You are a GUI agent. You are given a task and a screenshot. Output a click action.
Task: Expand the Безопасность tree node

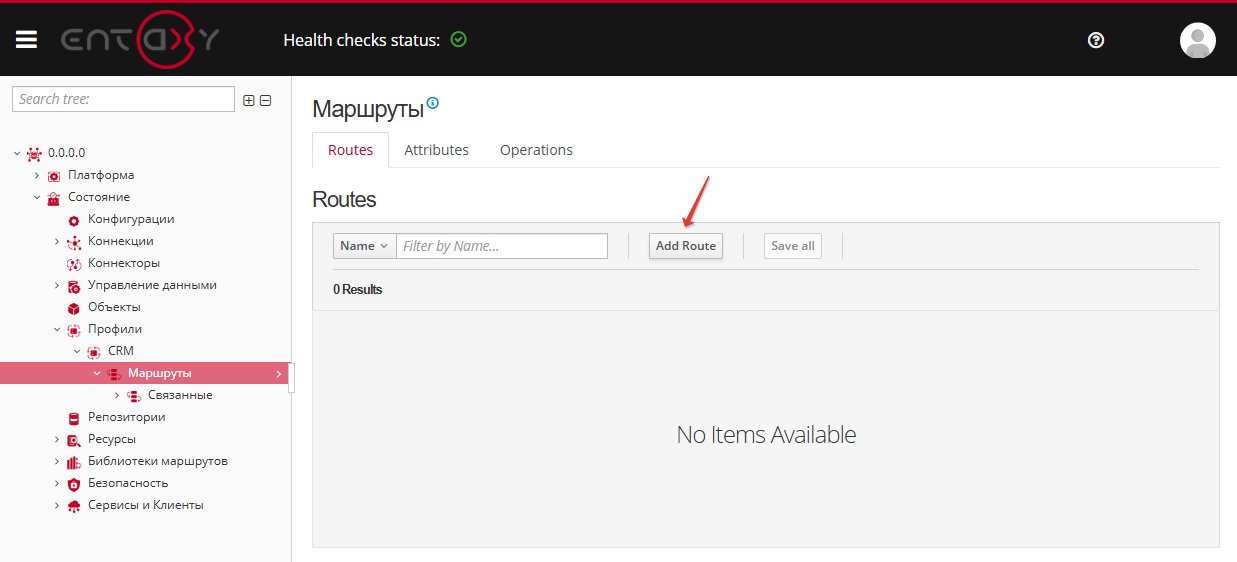pos(57,483)
